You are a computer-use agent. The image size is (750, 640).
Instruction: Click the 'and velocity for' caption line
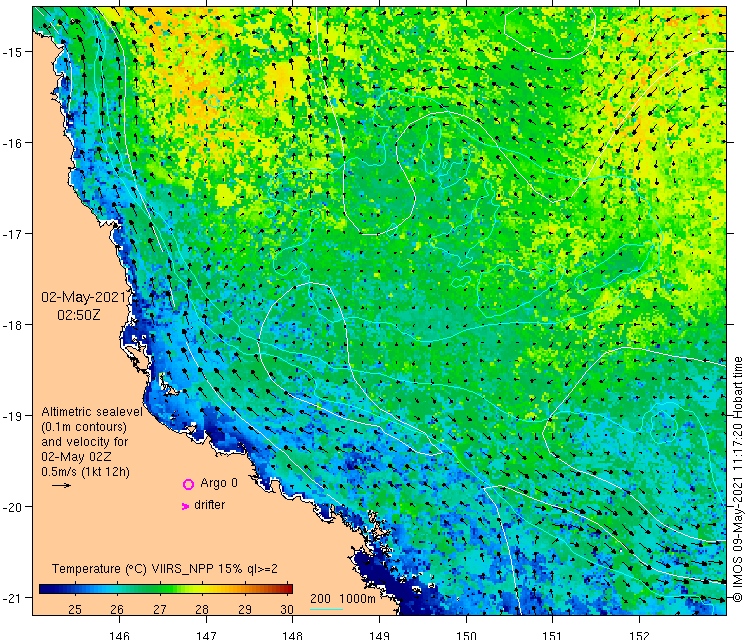click(x=84, y=441)
